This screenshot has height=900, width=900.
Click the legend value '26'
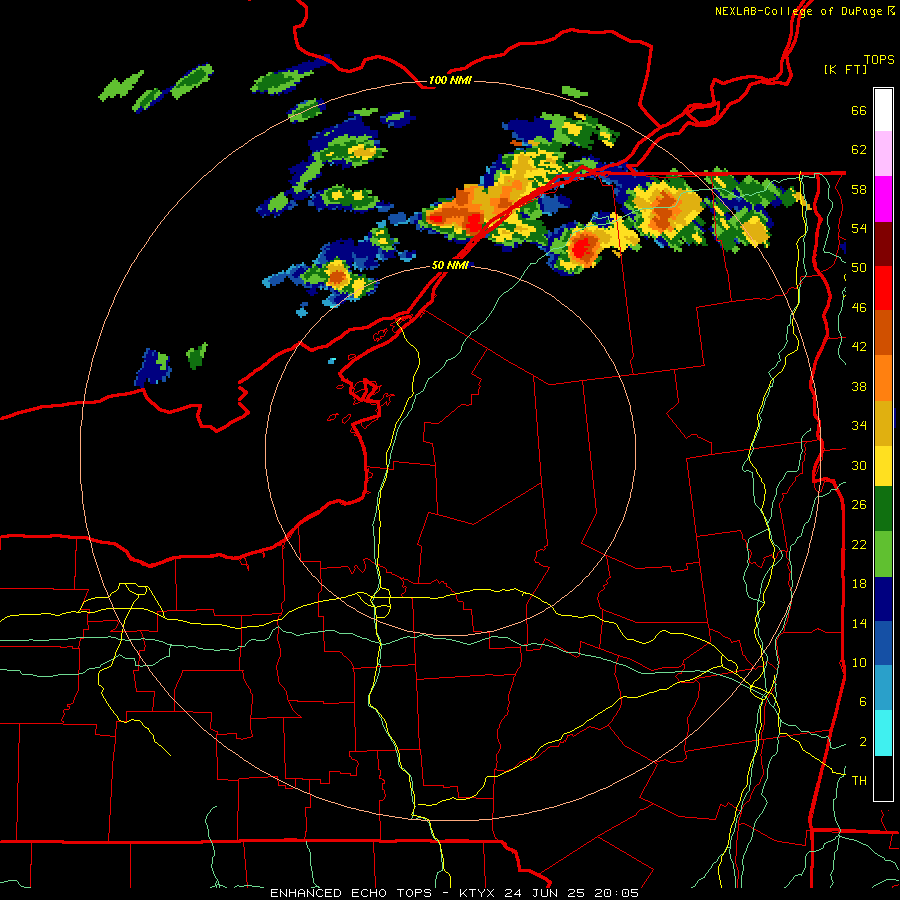(x=859, y=505)
